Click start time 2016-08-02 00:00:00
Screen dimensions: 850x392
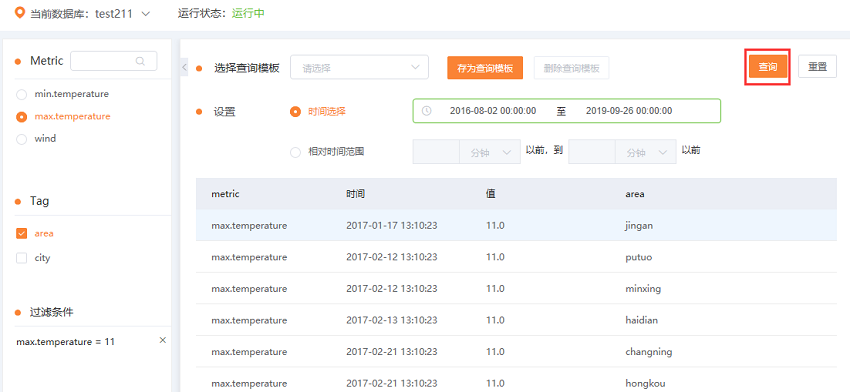point(493,111)
